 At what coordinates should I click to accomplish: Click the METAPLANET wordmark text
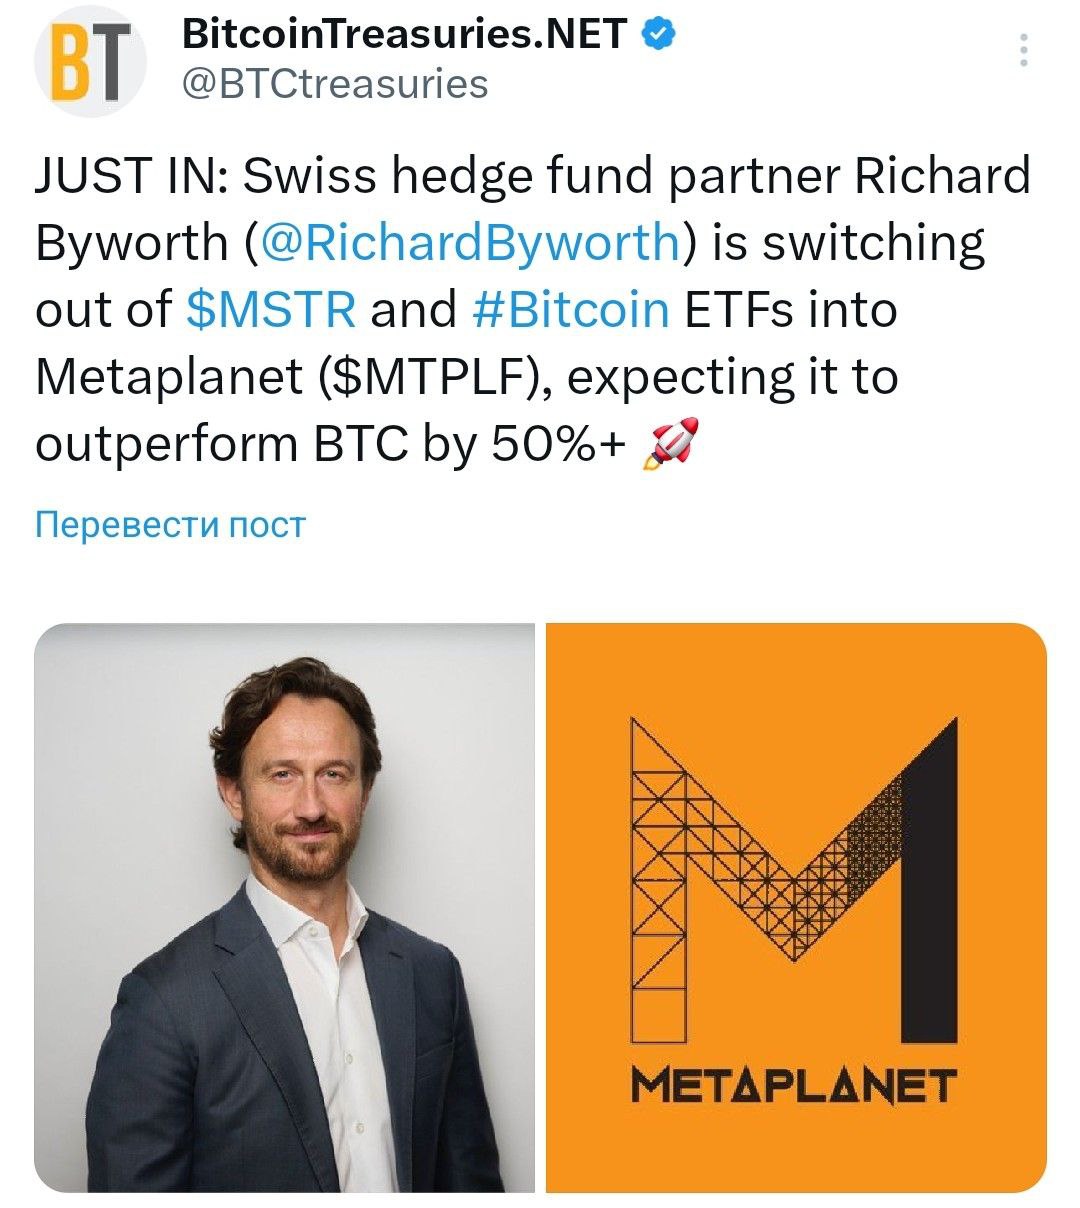[794, 1086]
